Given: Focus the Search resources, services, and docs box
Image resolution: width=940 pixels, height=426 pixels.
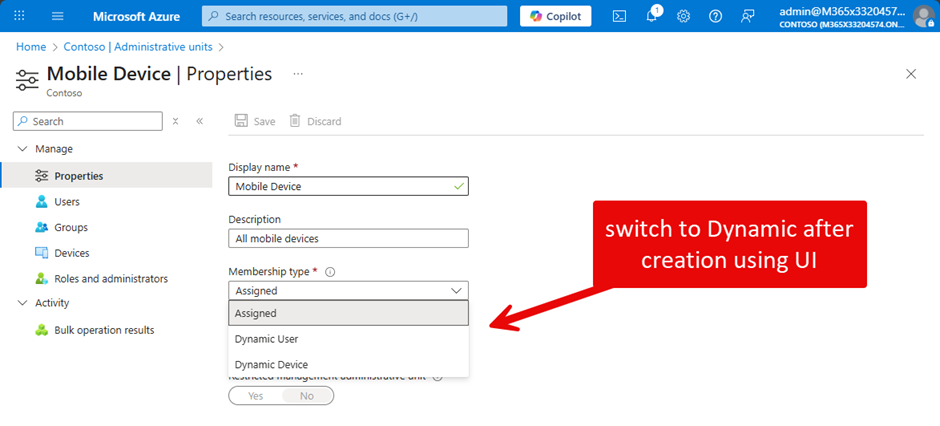Looking at the screenshot, I should pos(354,16).
